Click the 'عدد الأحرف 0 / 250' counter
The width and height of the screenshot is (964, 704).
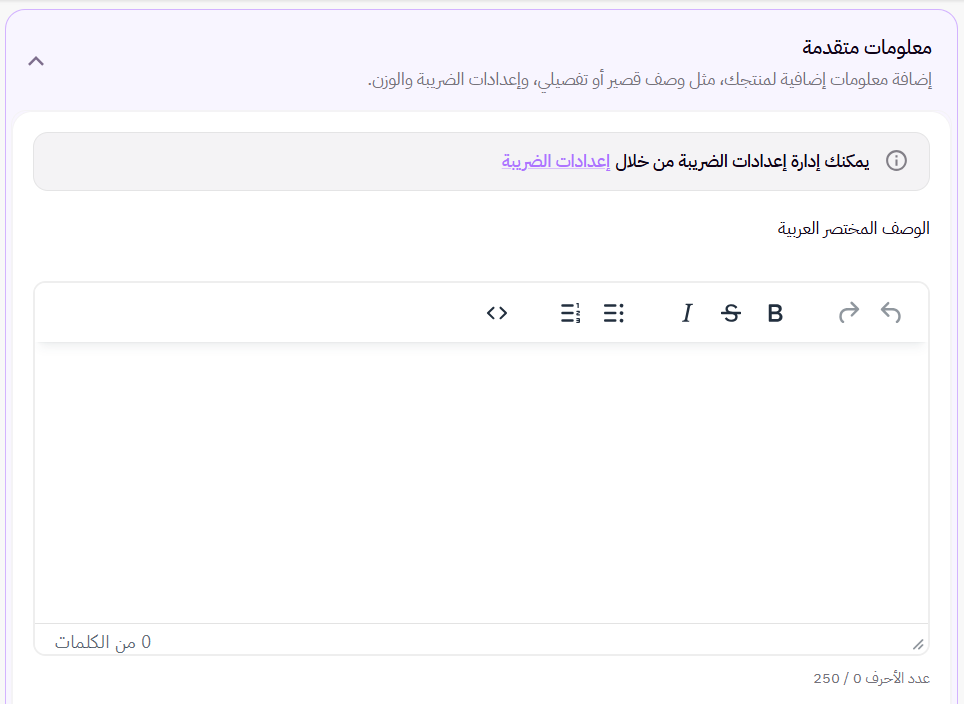pos(871,678)
